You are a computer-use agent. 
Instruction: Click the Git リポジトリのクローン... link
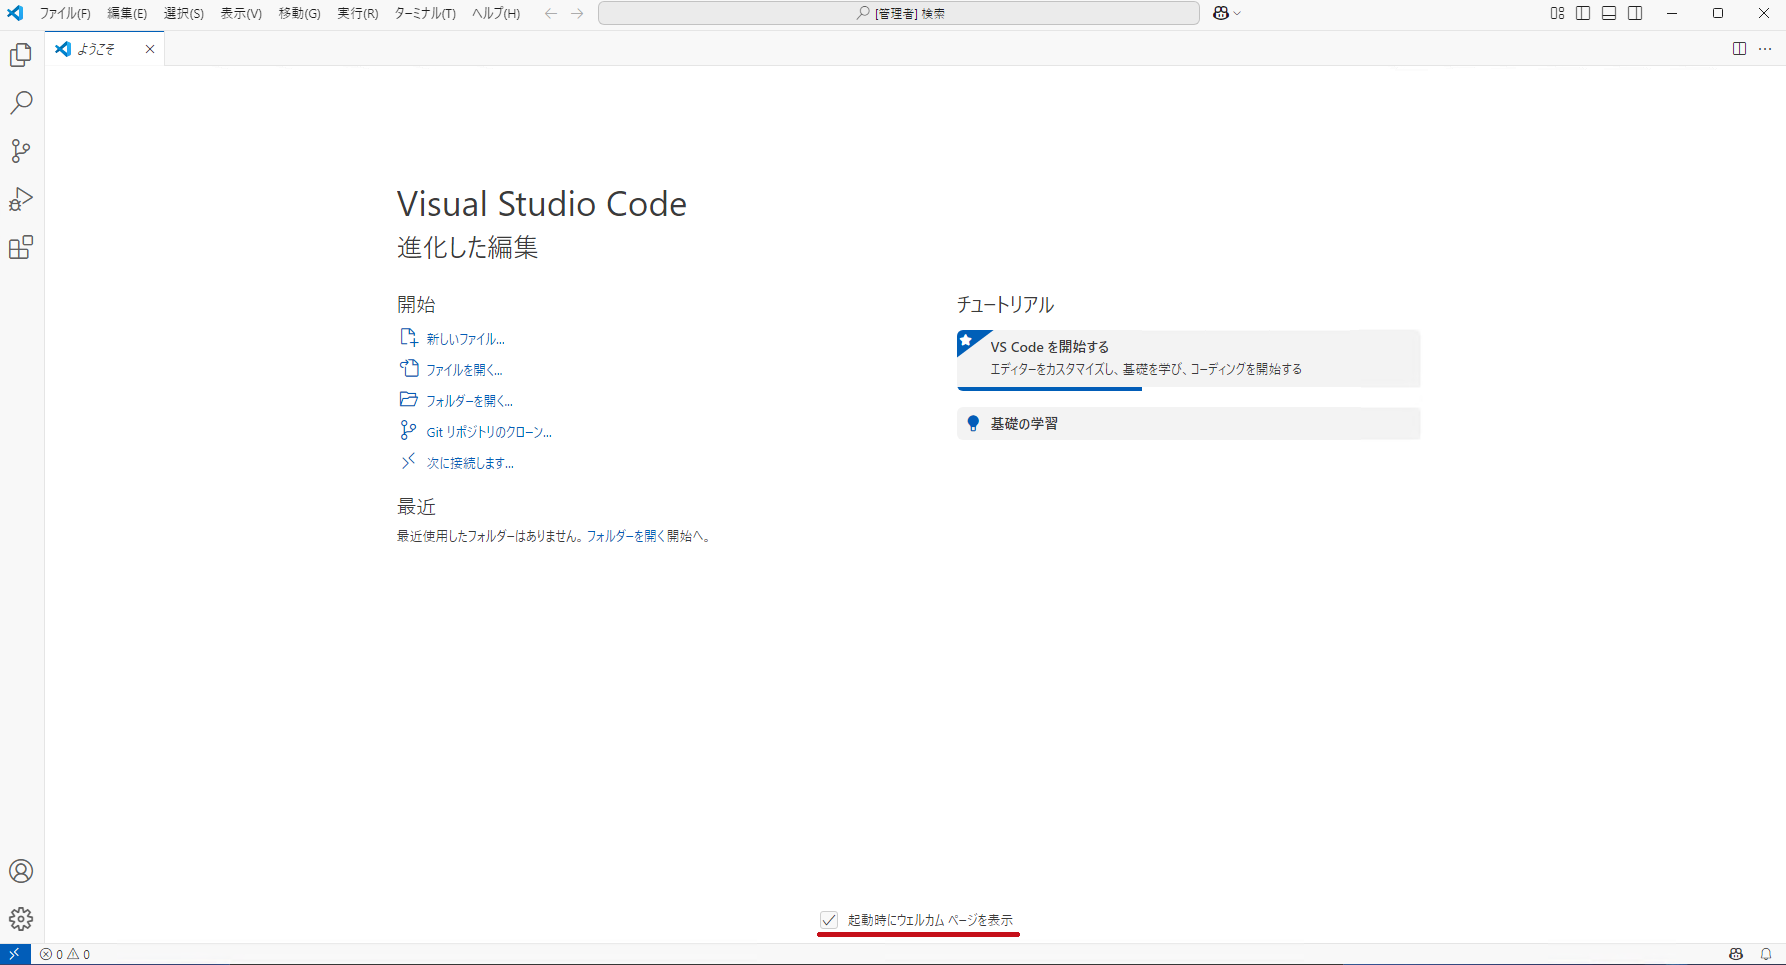pos(489,432)
